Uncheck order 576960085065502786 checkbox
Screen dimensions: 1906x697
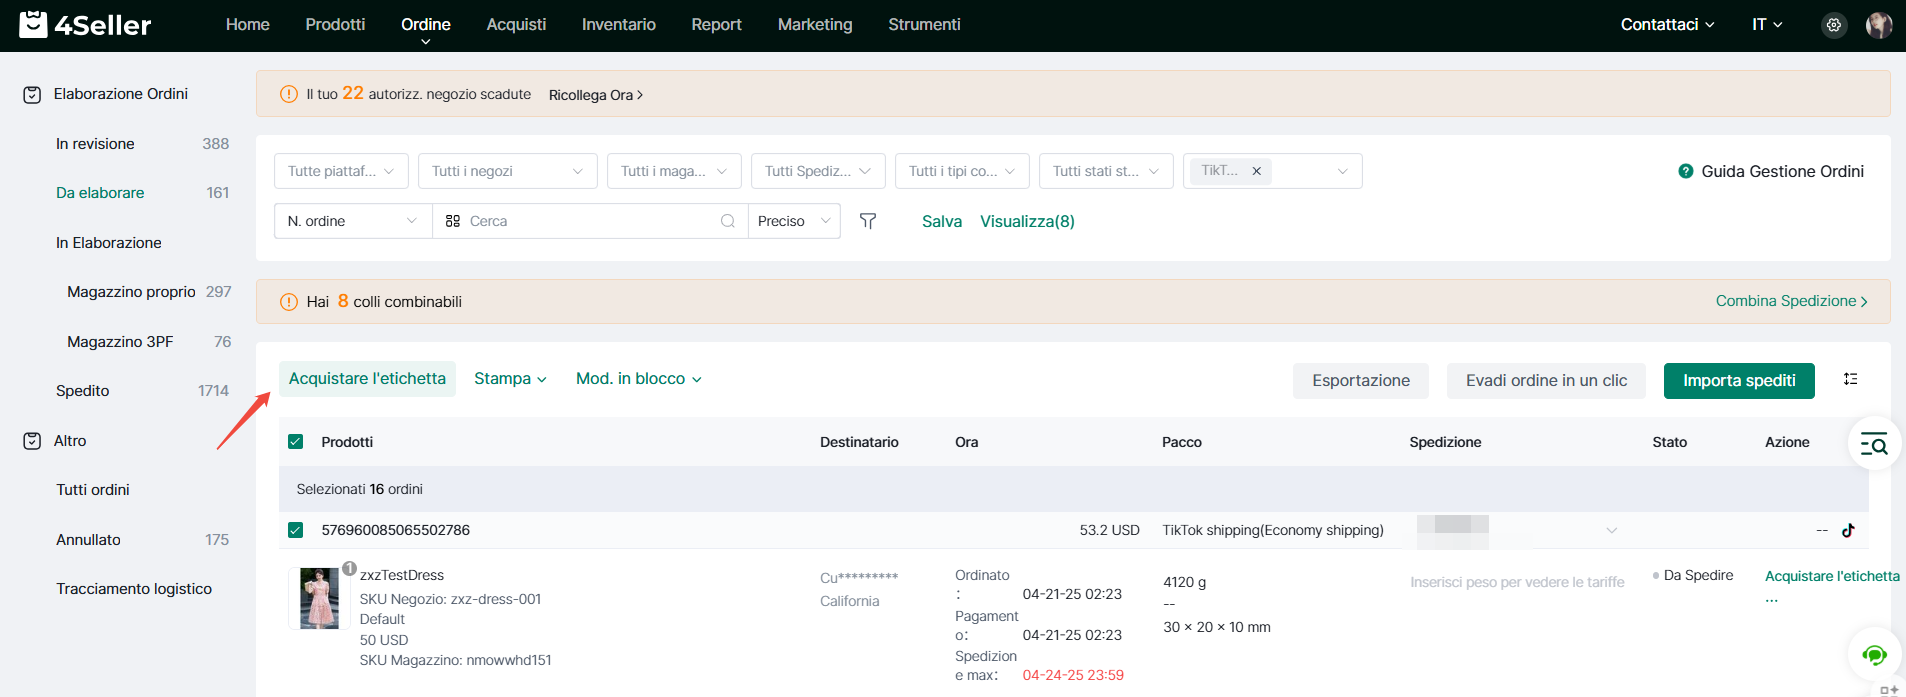[296, 530]
